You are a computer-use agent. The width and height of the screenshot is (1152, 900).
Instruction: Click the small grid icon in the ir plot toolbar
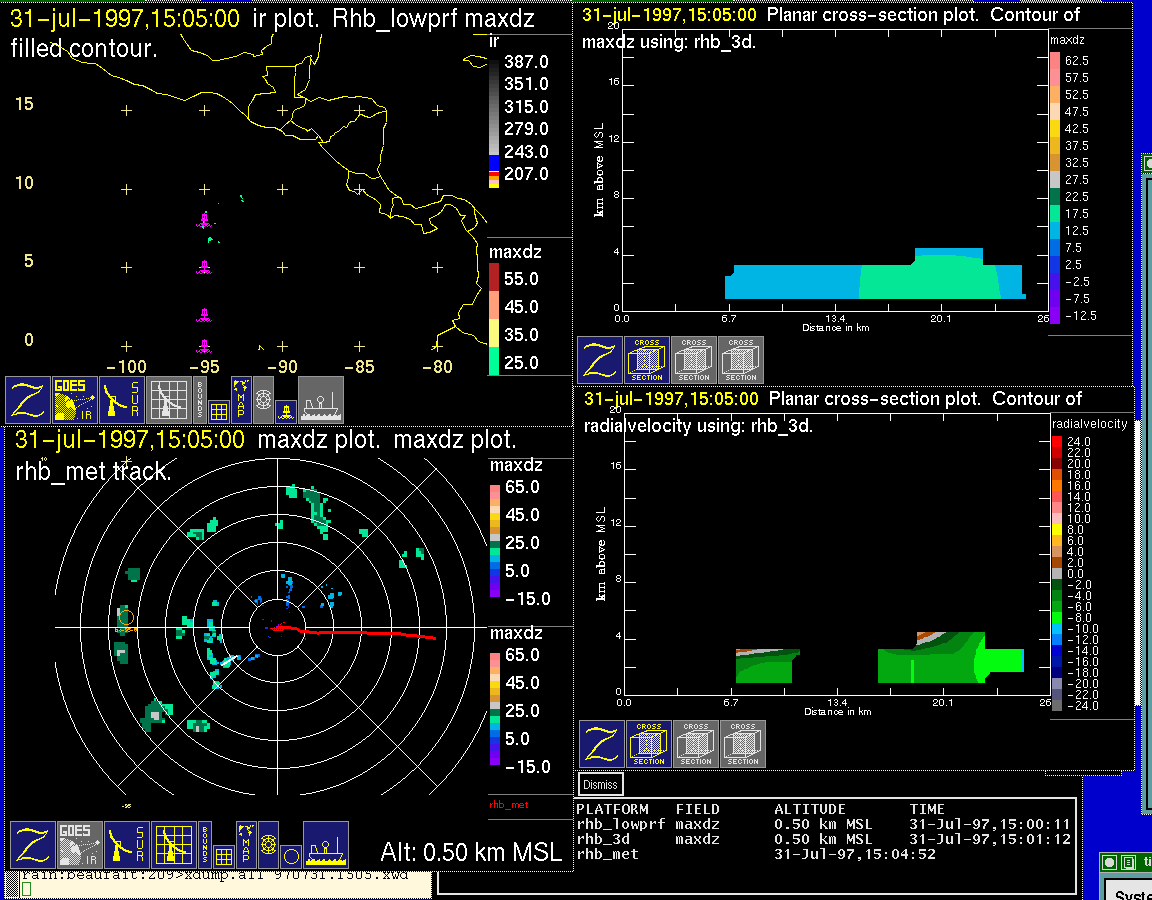[x=219, y=410]
